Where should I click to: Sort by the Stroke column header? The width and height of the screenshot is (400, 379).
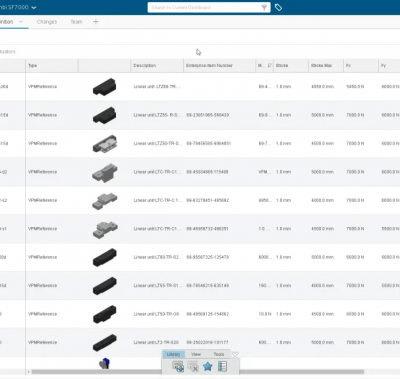pos(291,66)
